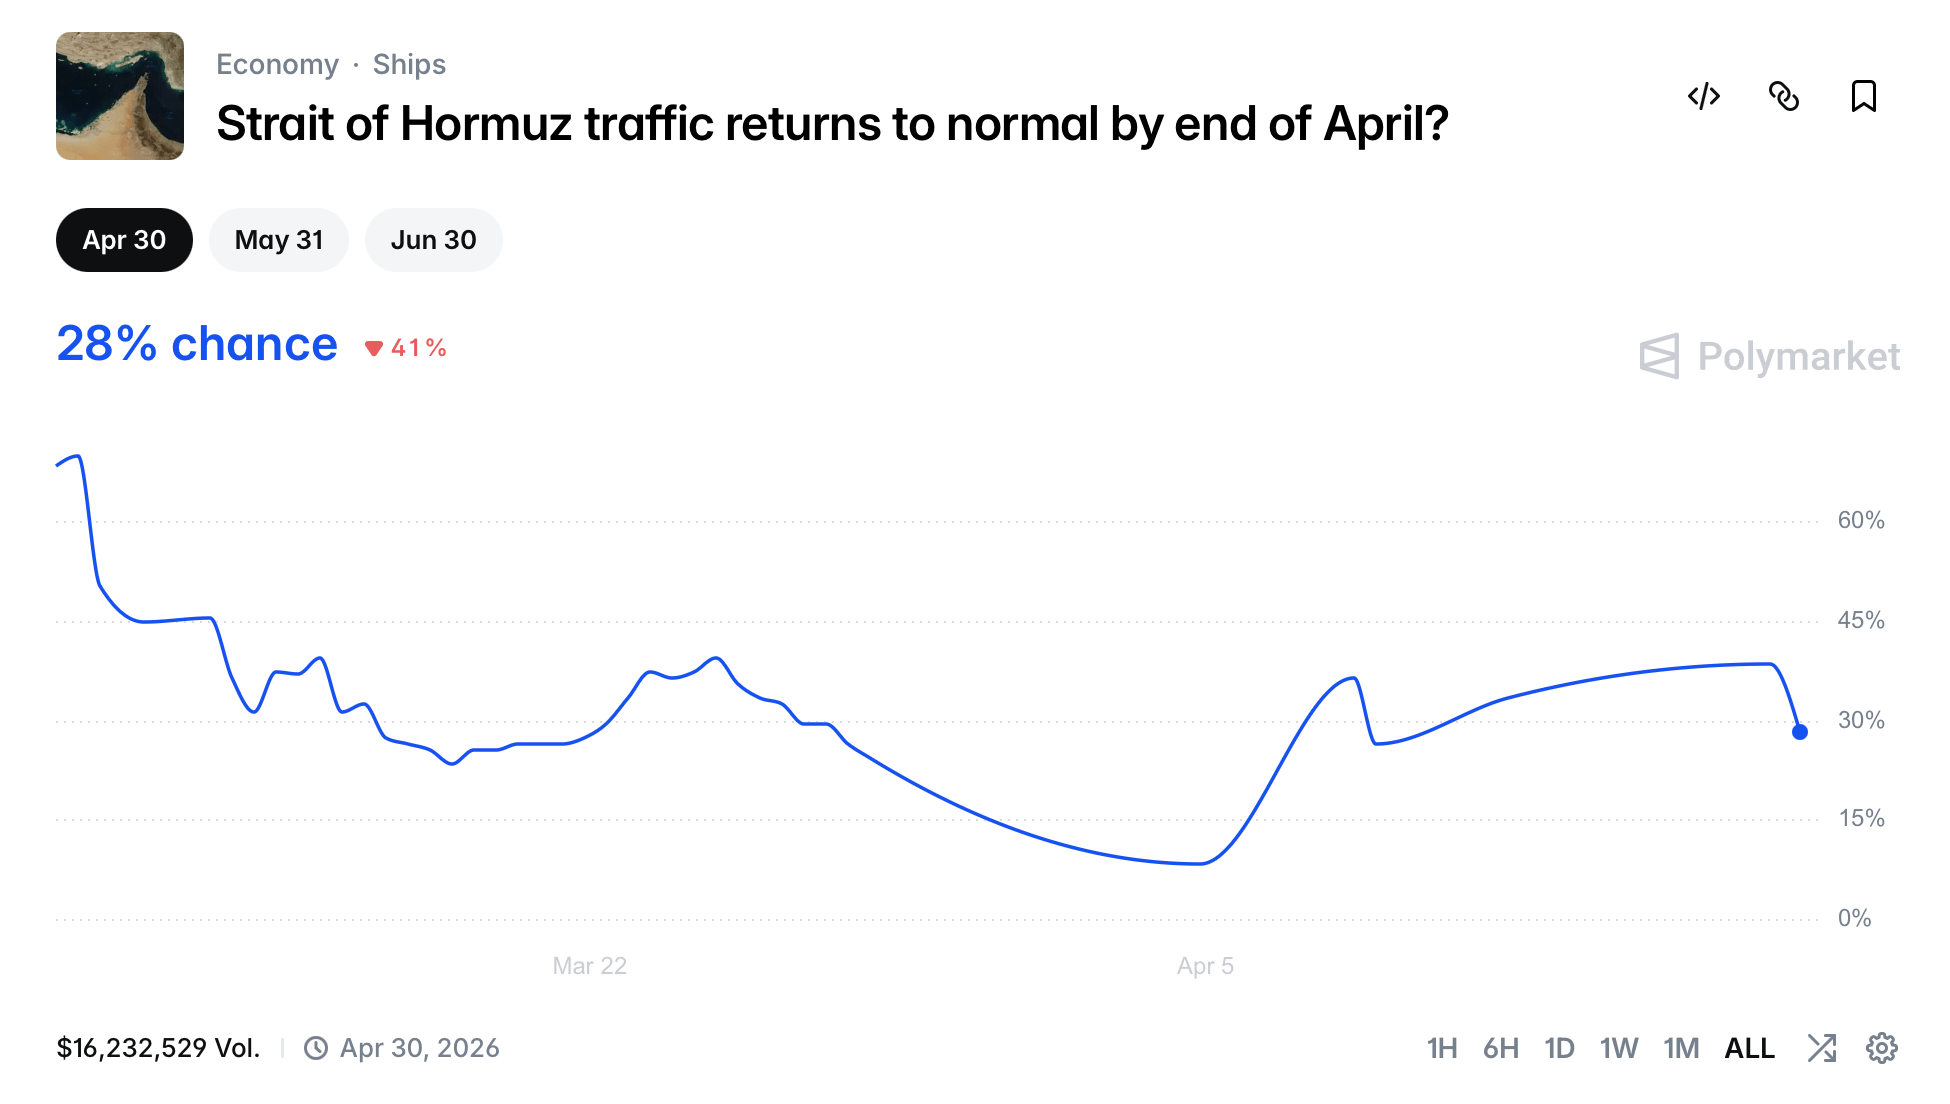Show ALL time chart range
This screenshot has height=1104, width=1950.
pyautogui.click(x=1749, y=1048)
